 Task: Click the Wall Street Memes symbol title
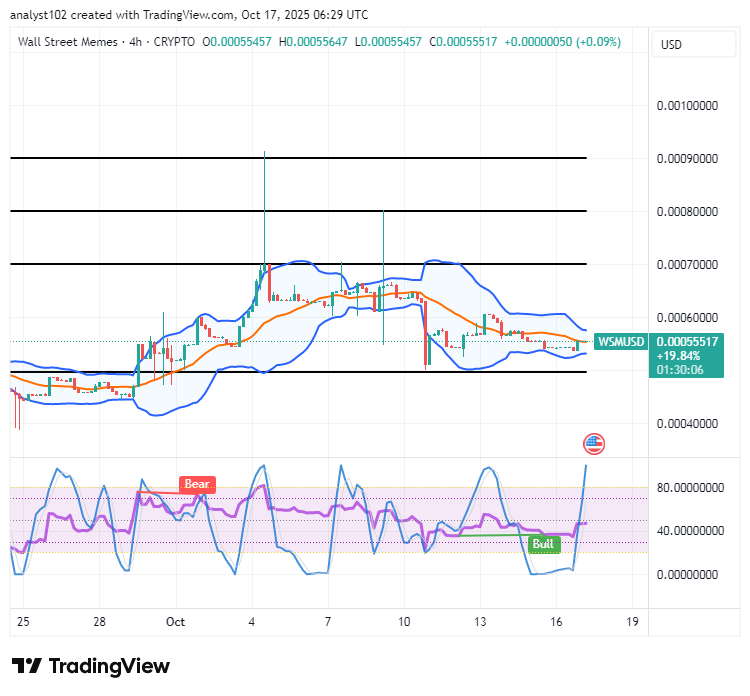click(67, 42)
